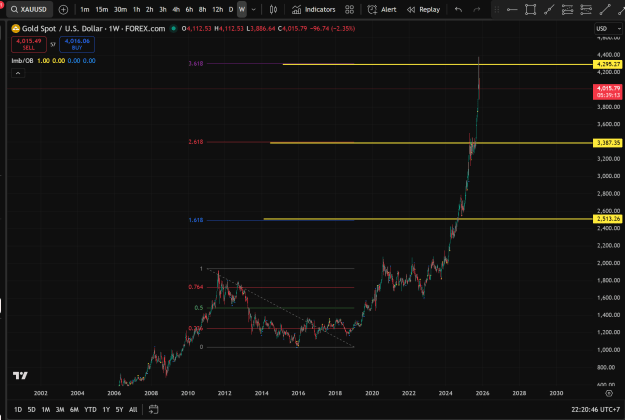Select the 2.618 Fibonacci level label
The height and width of the screenshot is (420, 625).
196,142
